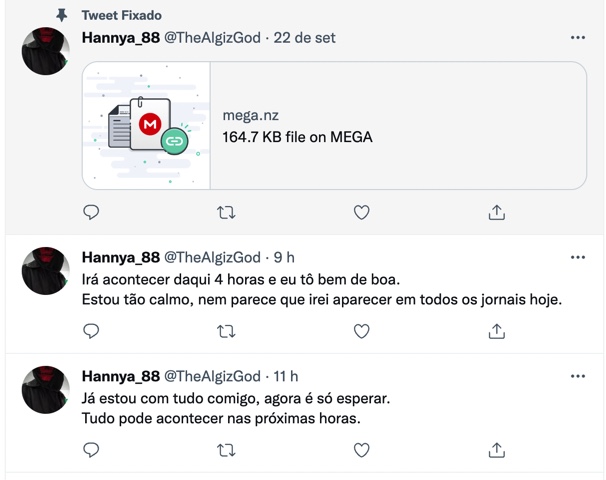Reply to the pinned MEGA tweet
Screen dimensions: 606x480
pyautogui.click(x=91, y=212)
